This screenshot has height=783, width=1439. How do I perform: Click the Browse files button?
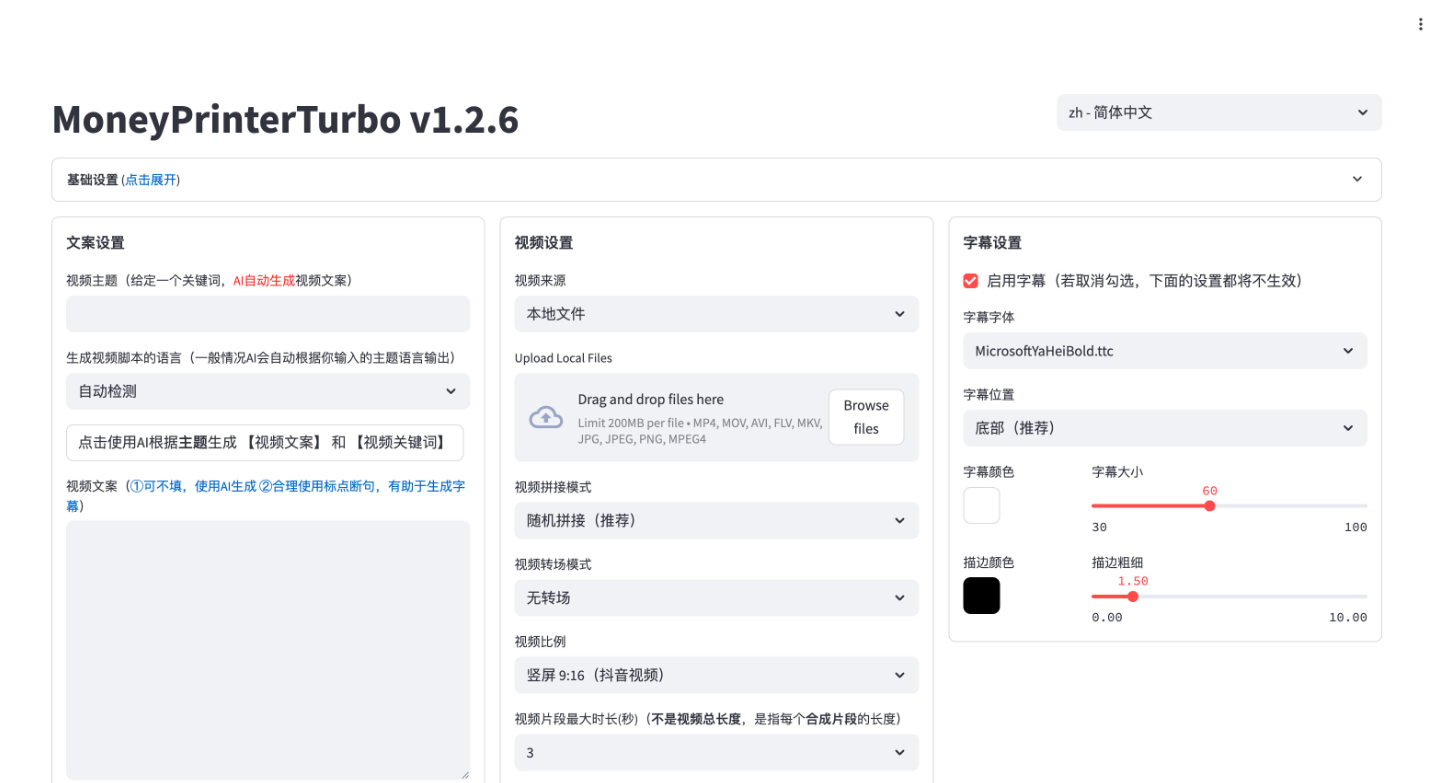[x=866, y=417]
